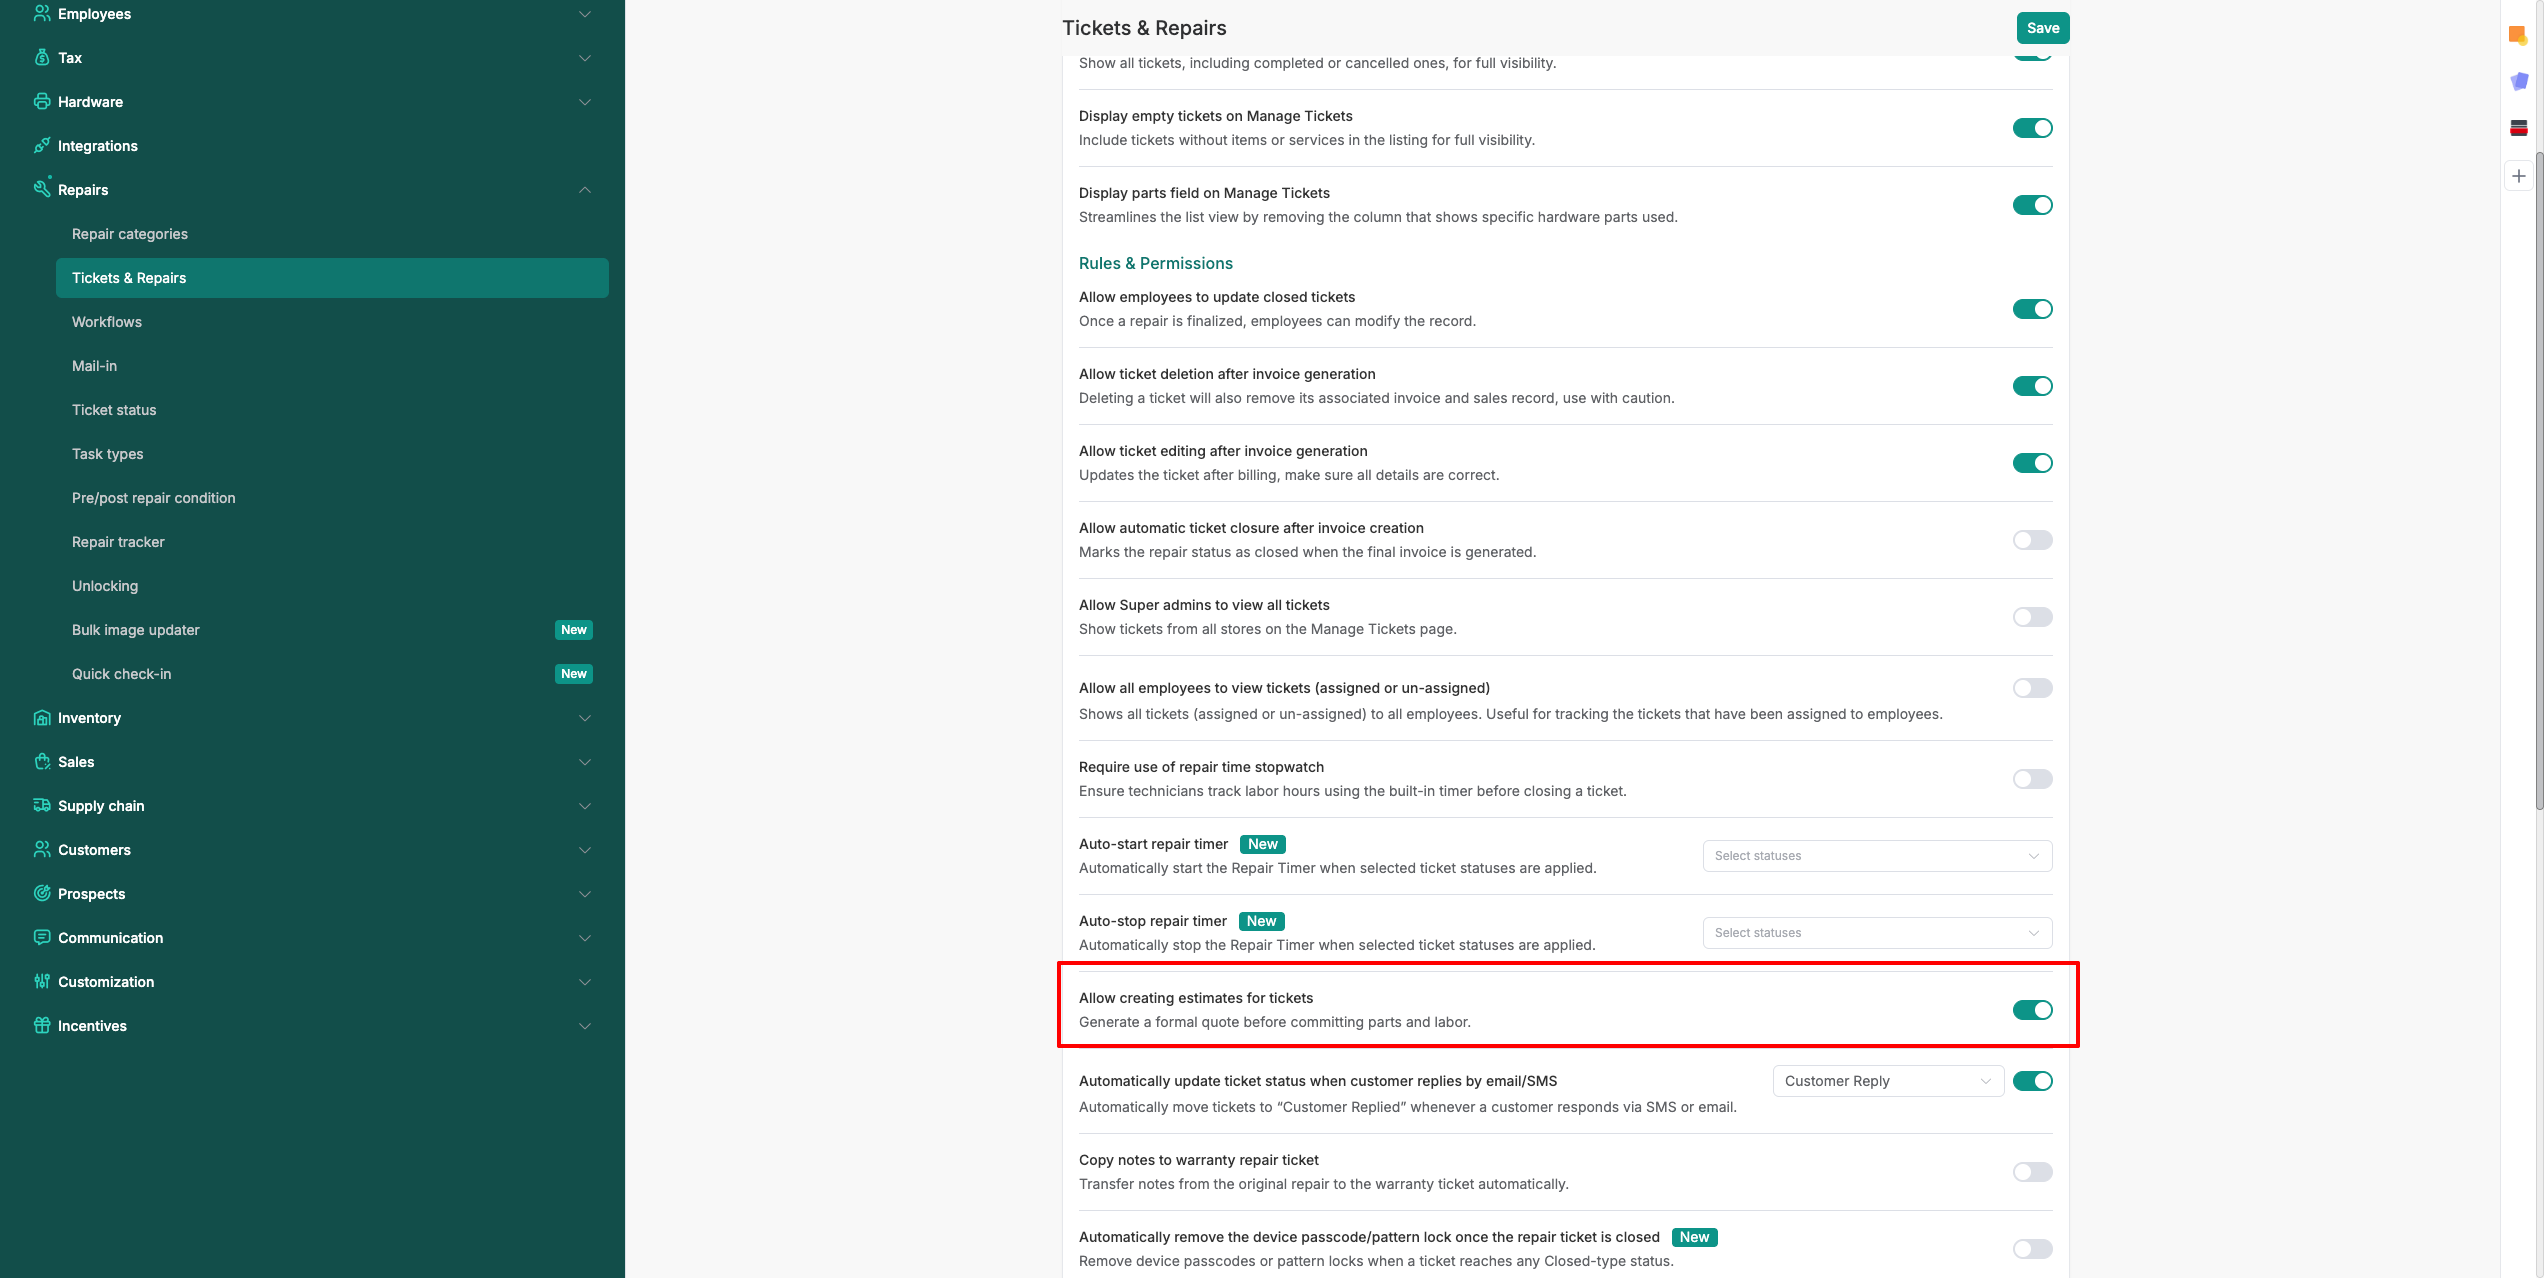Click Auto-stop repair timer select statuses field
The width and height of the screenshot is (2544, 1278).
(1876, 933)
